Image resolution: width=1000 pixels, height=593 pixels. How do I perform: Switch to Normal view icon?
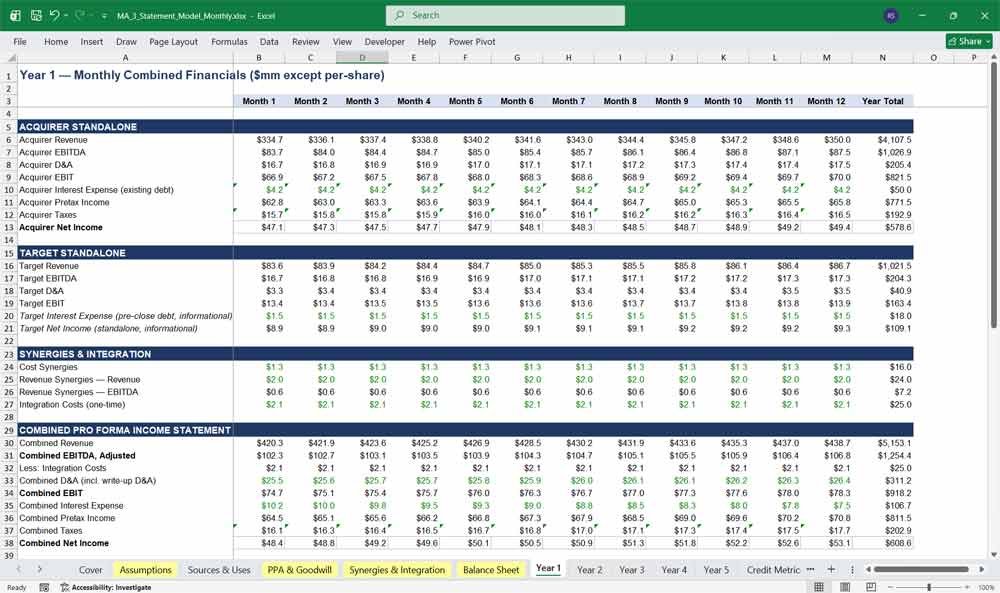point(819,587)
